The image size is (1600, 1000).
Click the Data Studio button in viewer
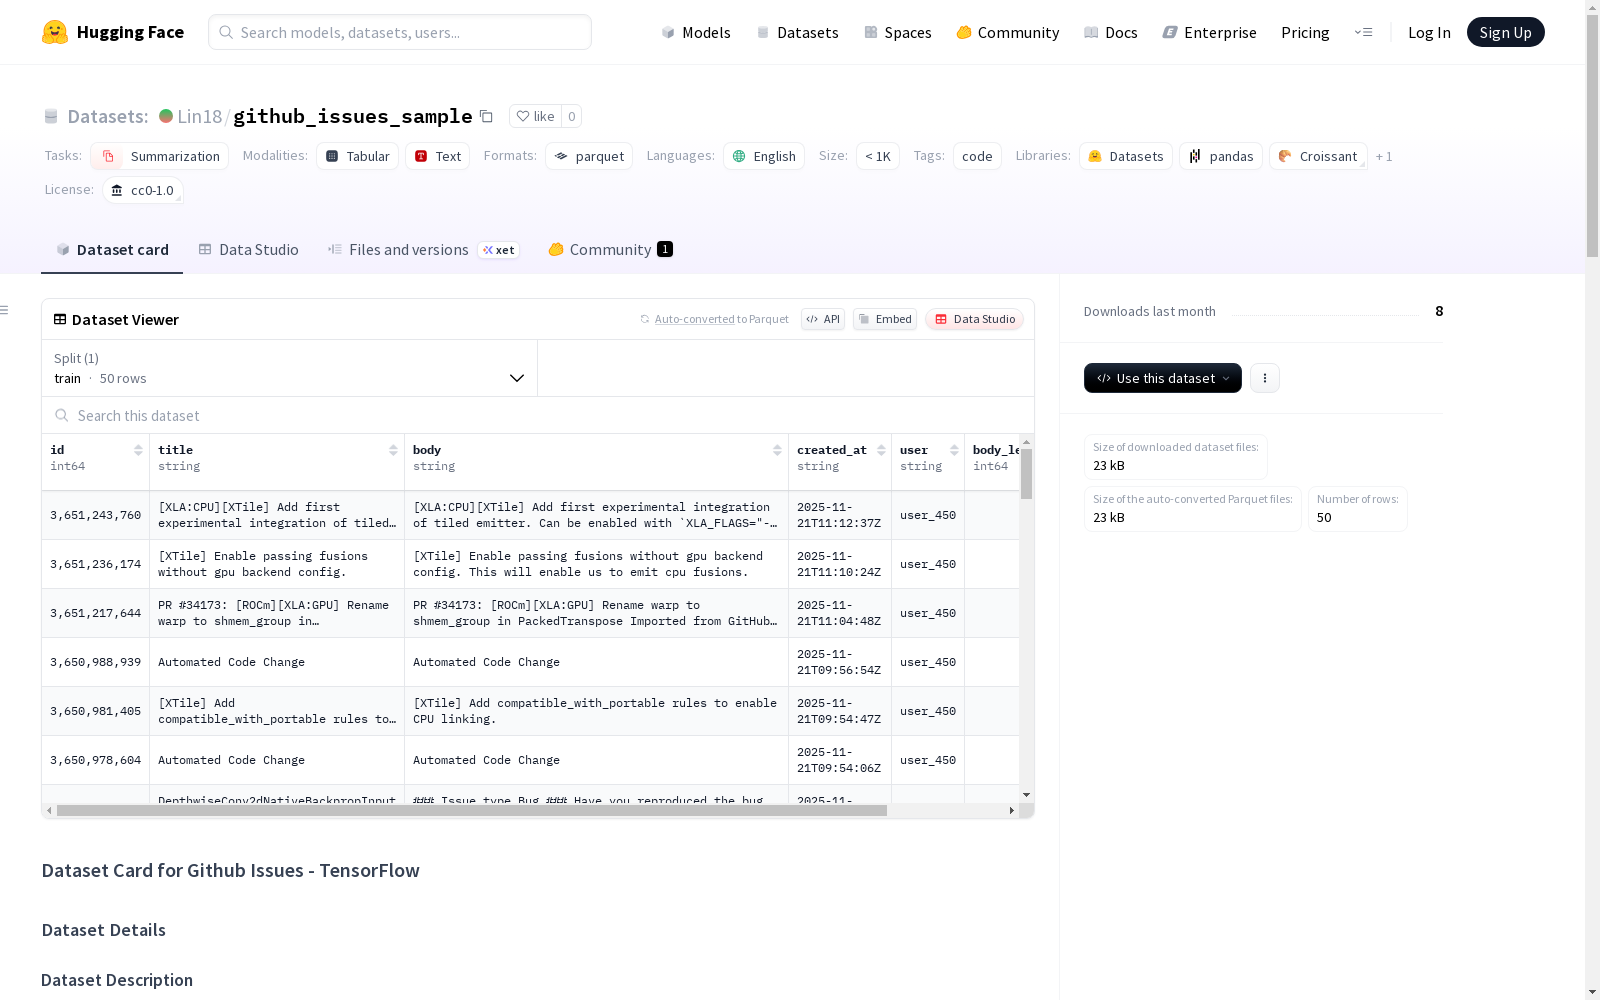point(974,319)
